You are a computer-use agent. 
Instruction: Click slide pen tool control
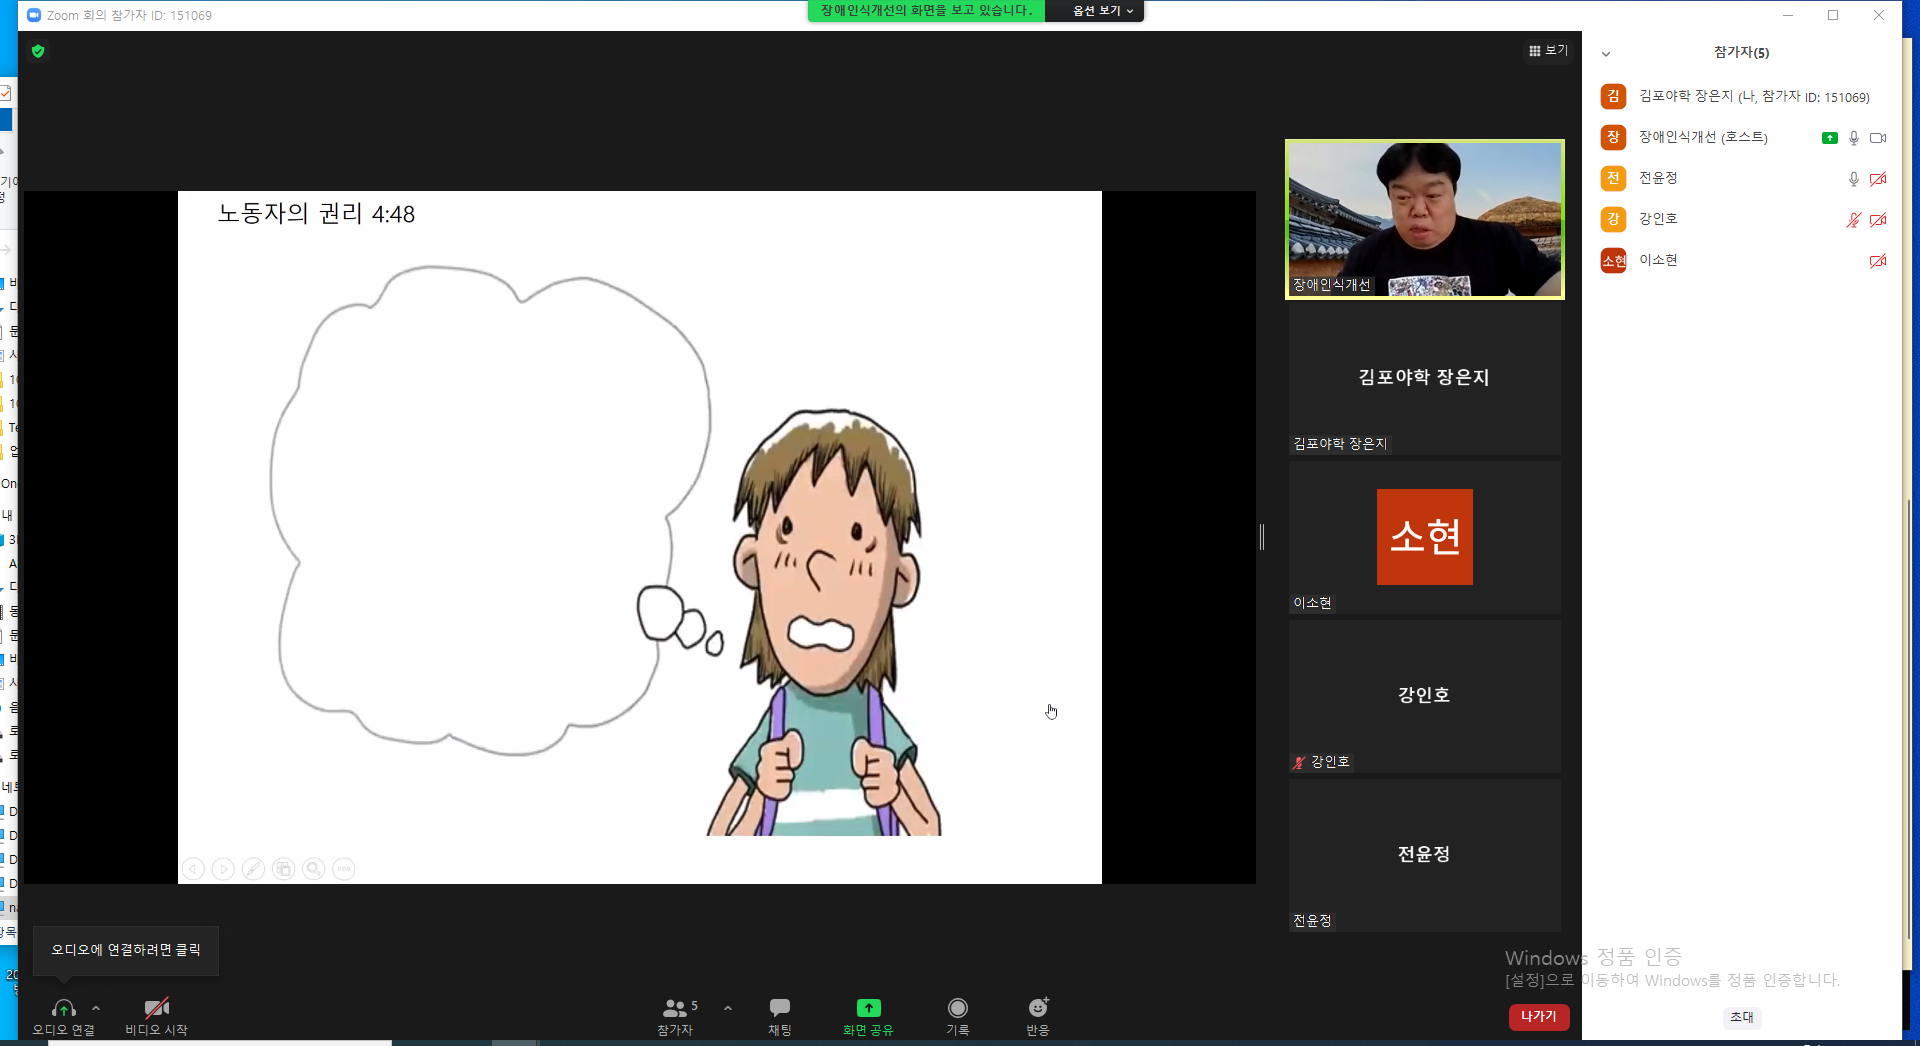pos(254,869)
